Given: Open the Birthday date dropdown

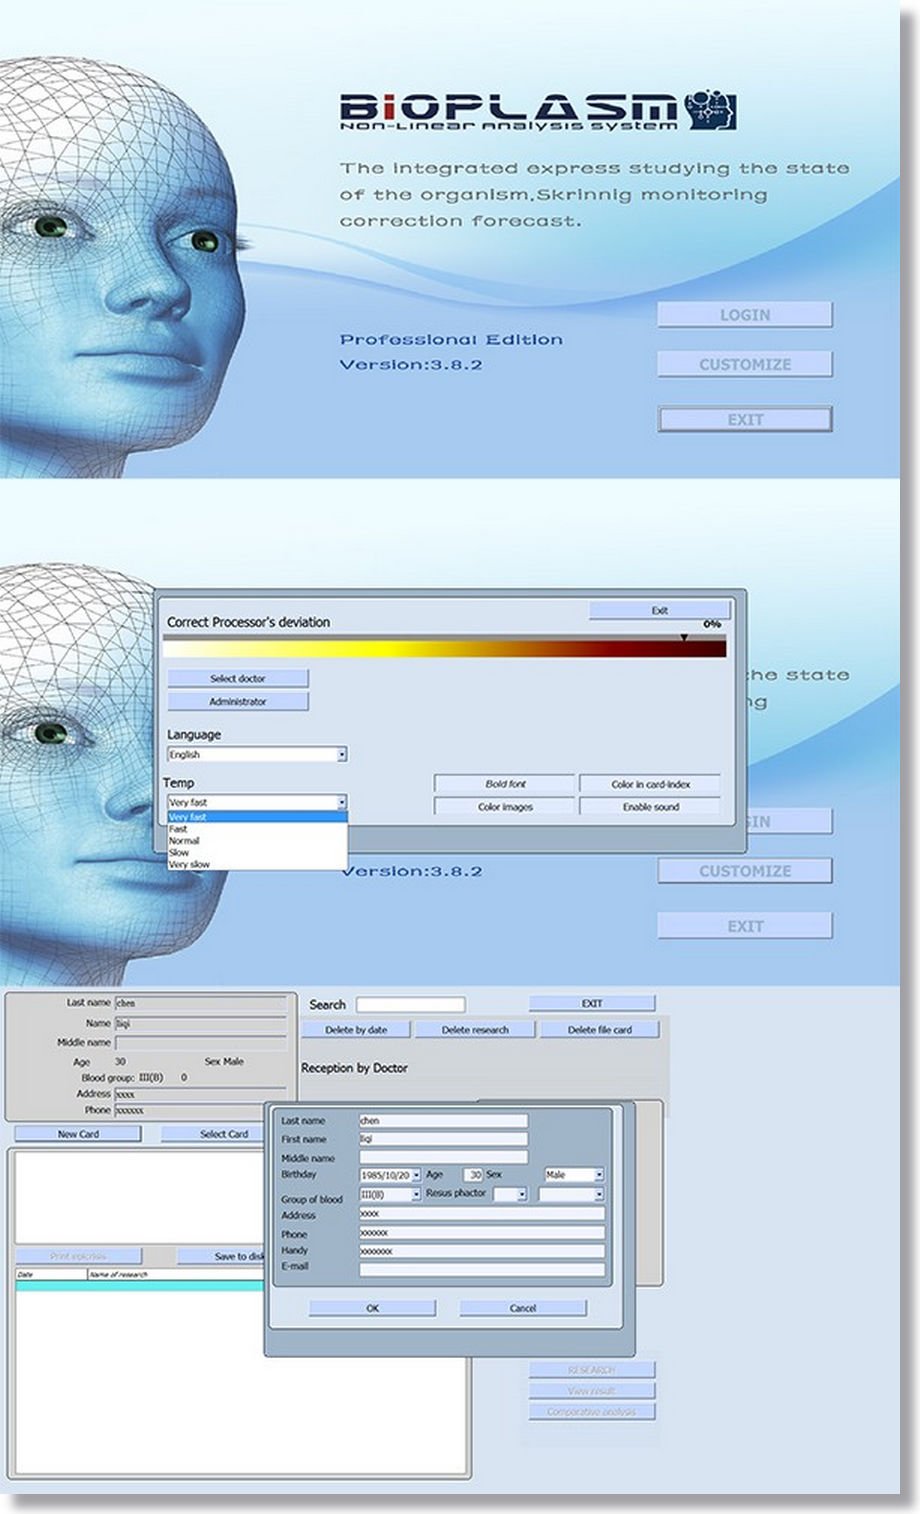Looking at the screenshot, I should tap(416, 1175).
